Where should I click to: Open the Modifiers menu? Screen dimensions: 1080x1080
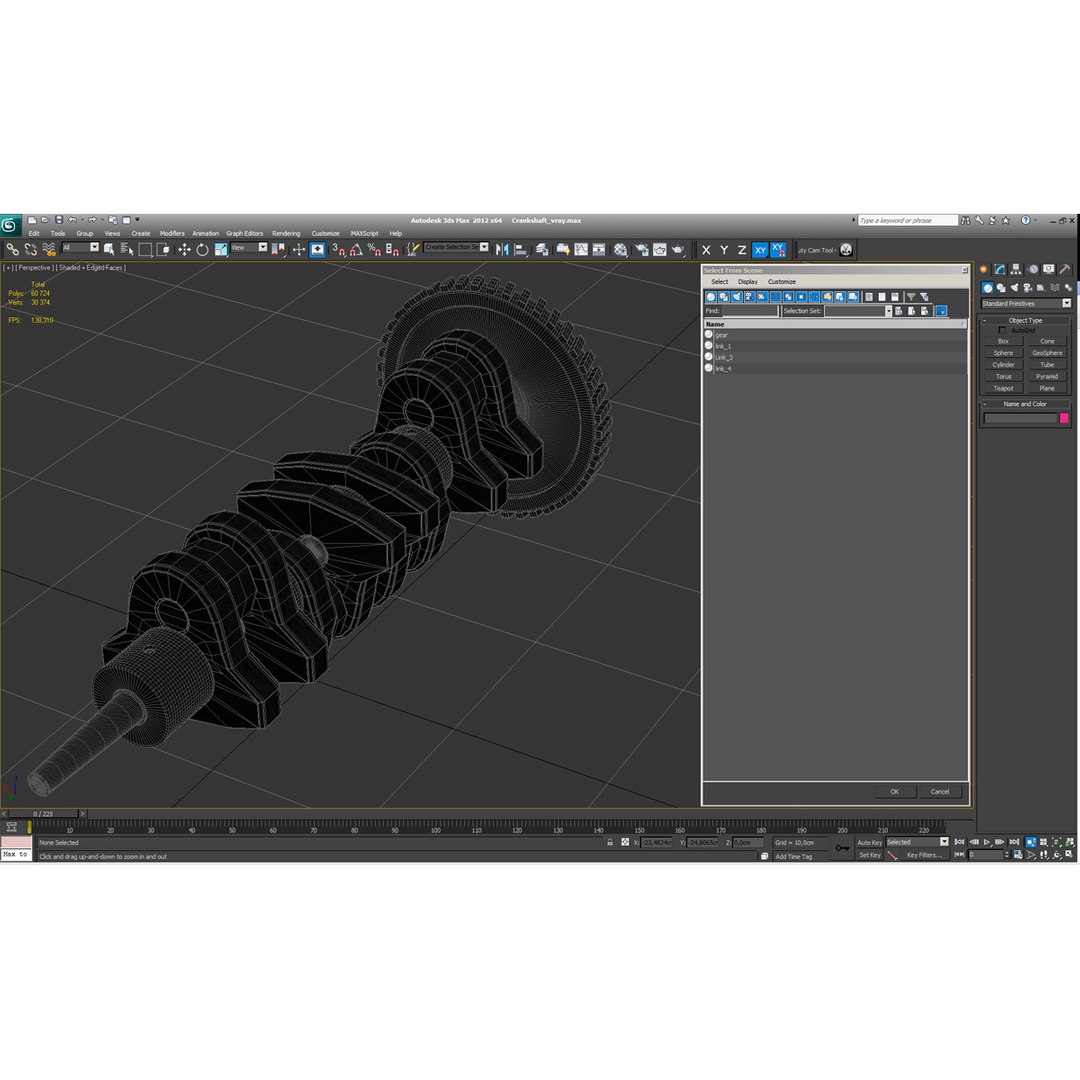coord(172,233)
